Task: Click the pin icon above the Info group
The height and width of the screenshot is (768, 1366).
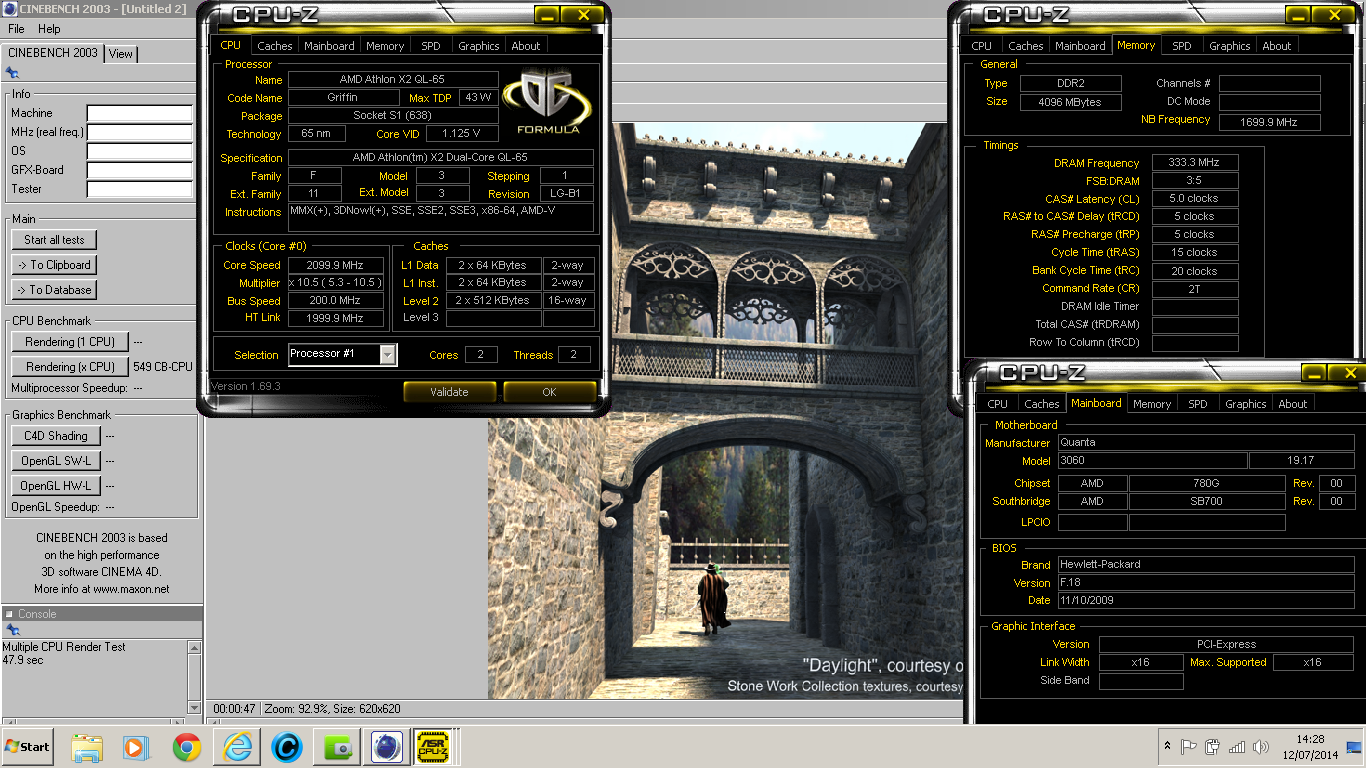Action: click(x=12, y=73)
